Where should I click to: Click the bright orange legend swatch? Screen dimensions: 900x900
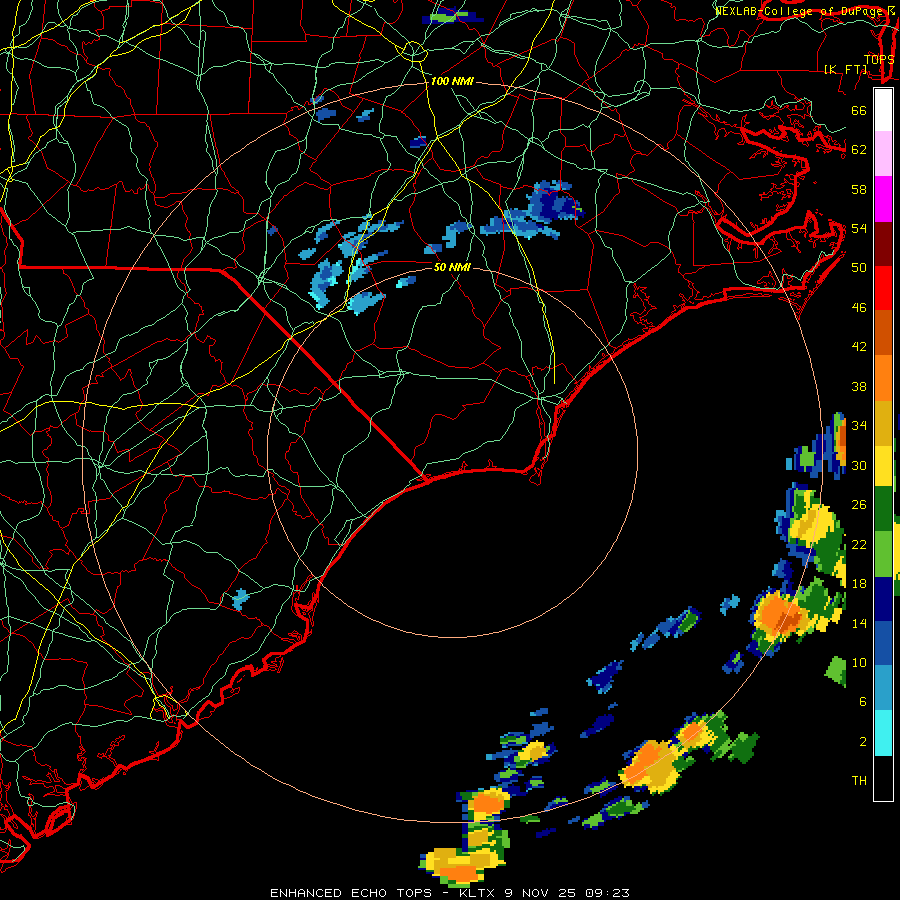pos(883,378)
